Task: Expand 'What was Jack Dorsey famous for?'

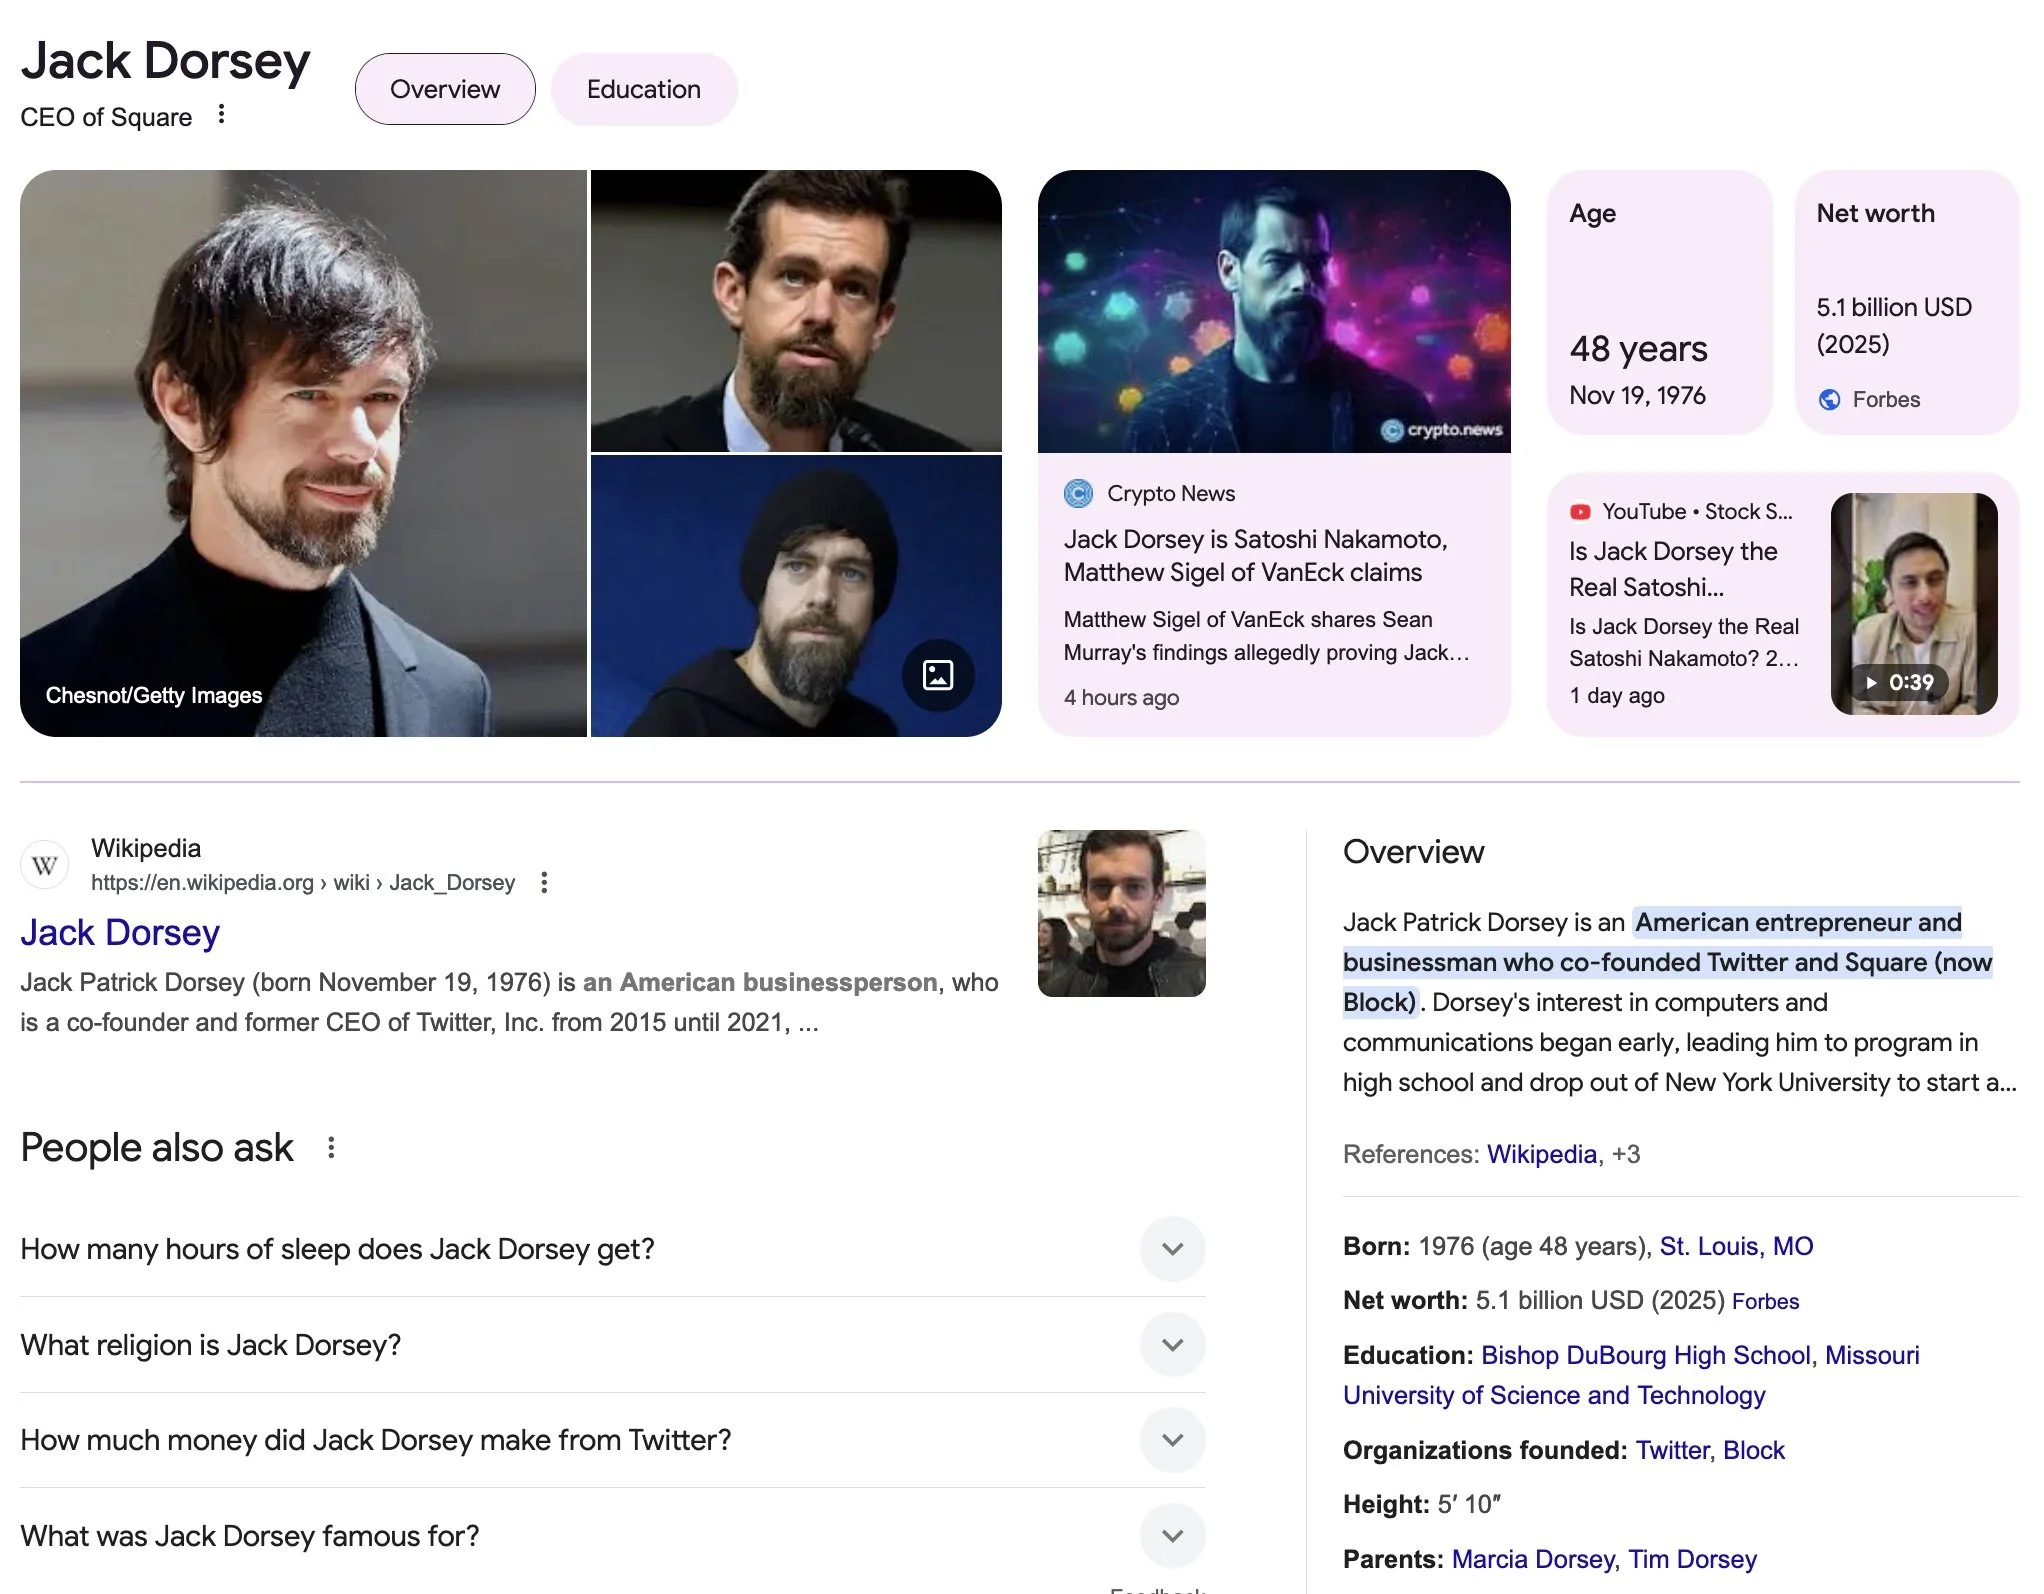Action: (x=1172, y=1535)
